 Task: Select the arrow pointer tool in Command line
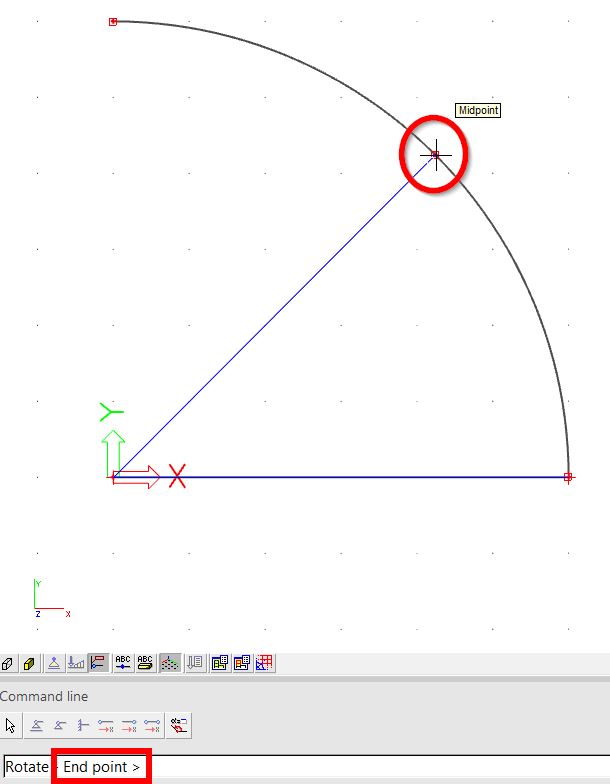[10, 726]
